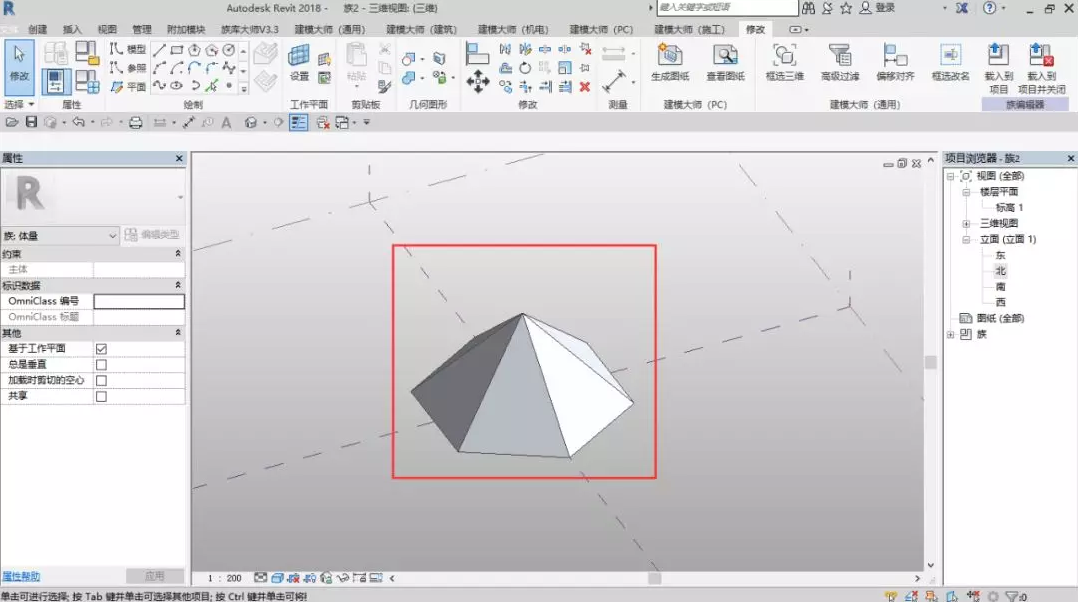Click the save icon in quick access toolbar

[x=31, y=122]
